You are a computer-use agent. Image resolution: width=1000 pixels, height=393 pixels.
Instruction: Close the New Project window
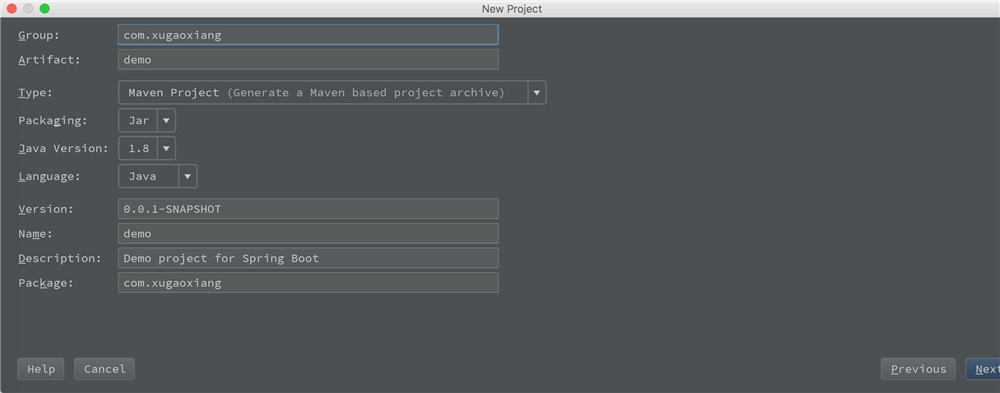(11, 9)
